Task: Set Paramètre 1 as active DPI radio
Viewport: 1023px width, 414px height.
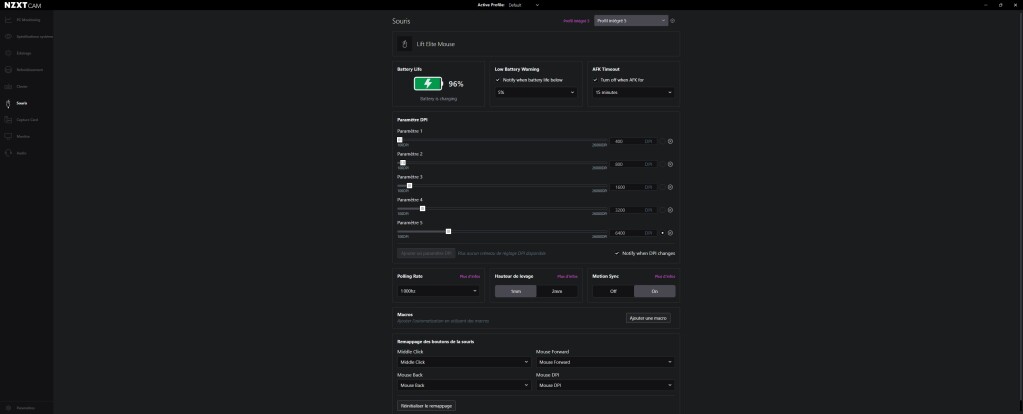Action: 662,141
